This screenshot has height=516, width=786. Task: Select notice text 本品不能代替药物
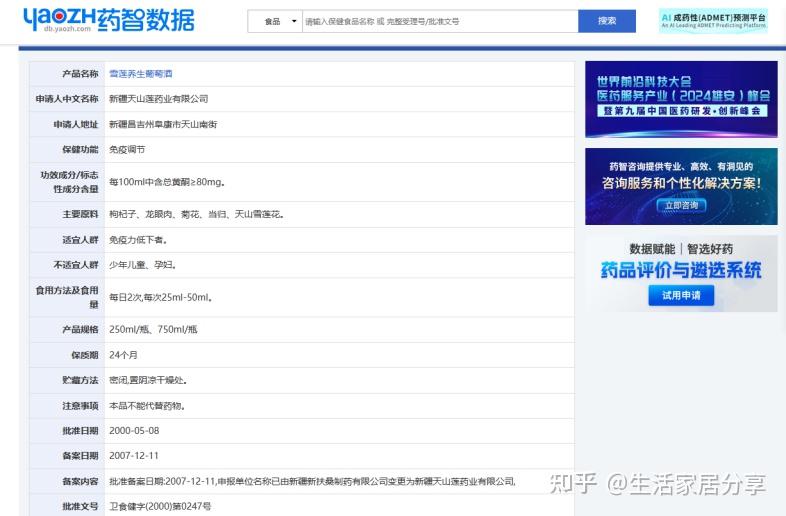(x=147, y=406)
